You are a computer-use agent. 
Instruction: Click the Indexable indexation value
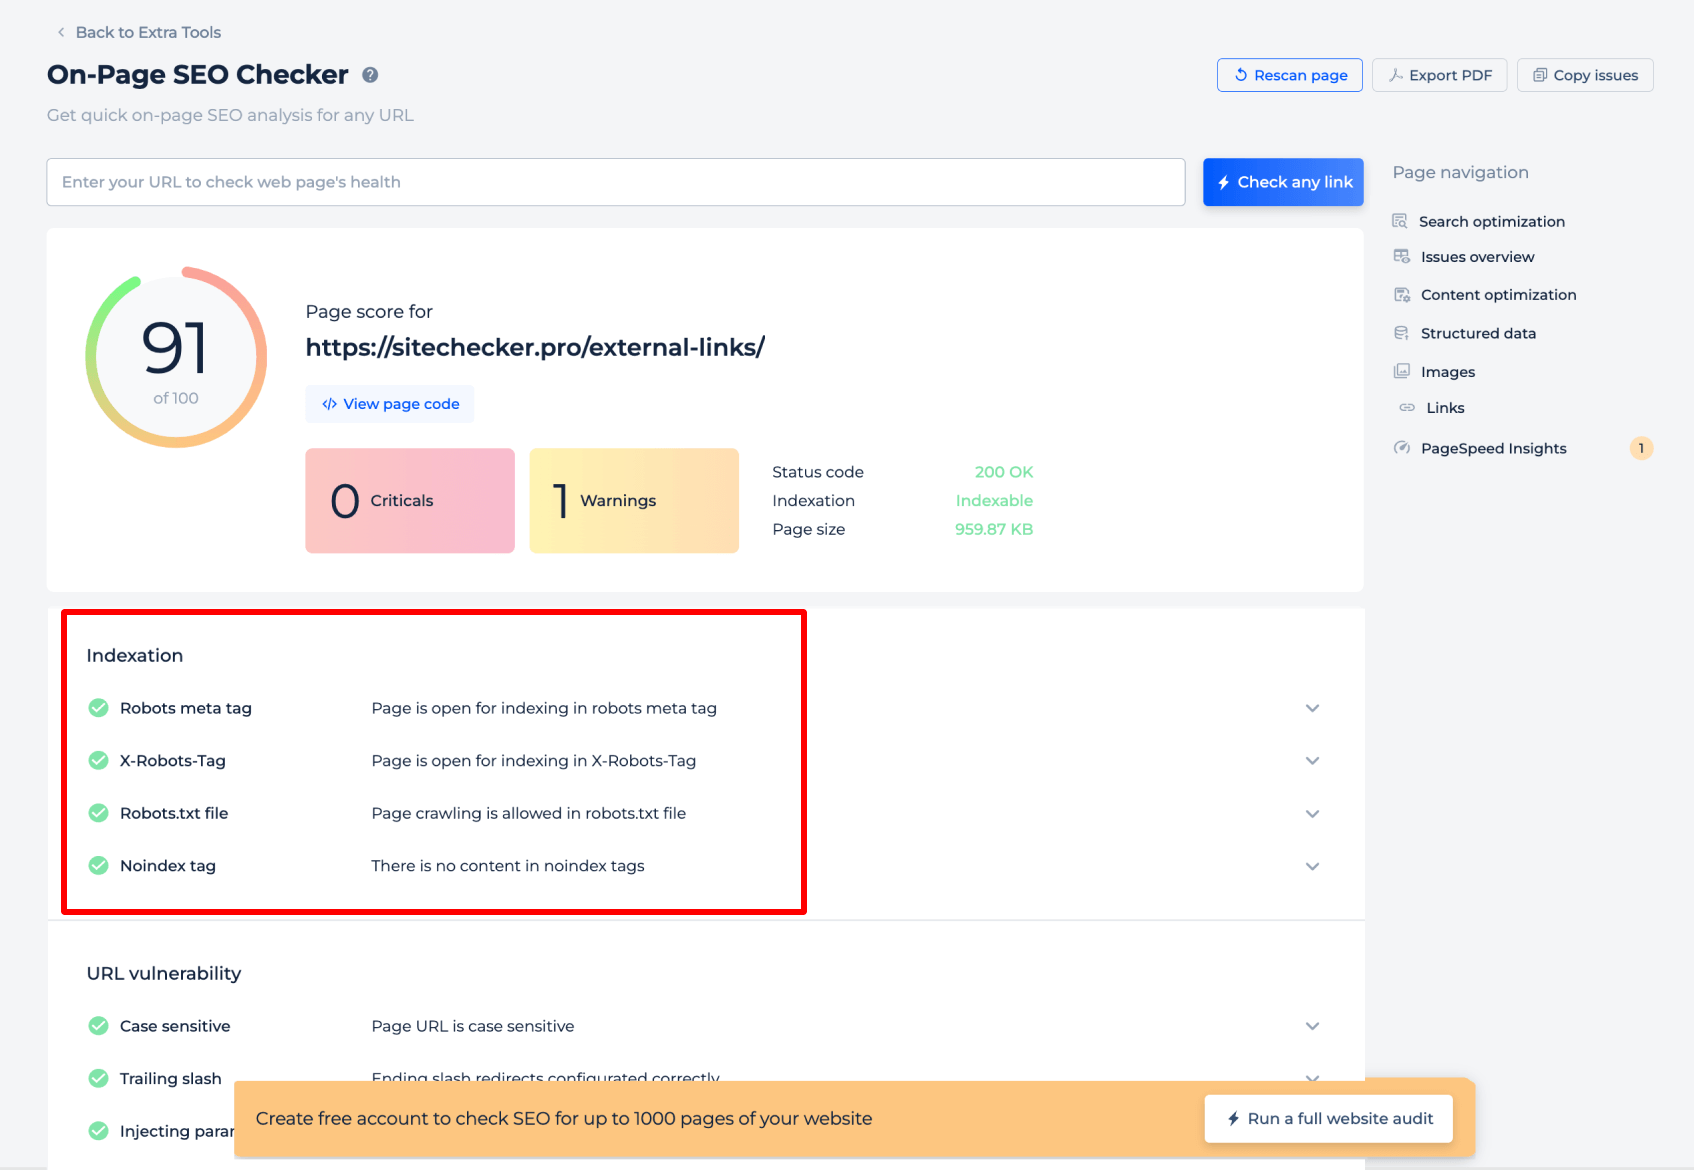click(x=994, y=501)
